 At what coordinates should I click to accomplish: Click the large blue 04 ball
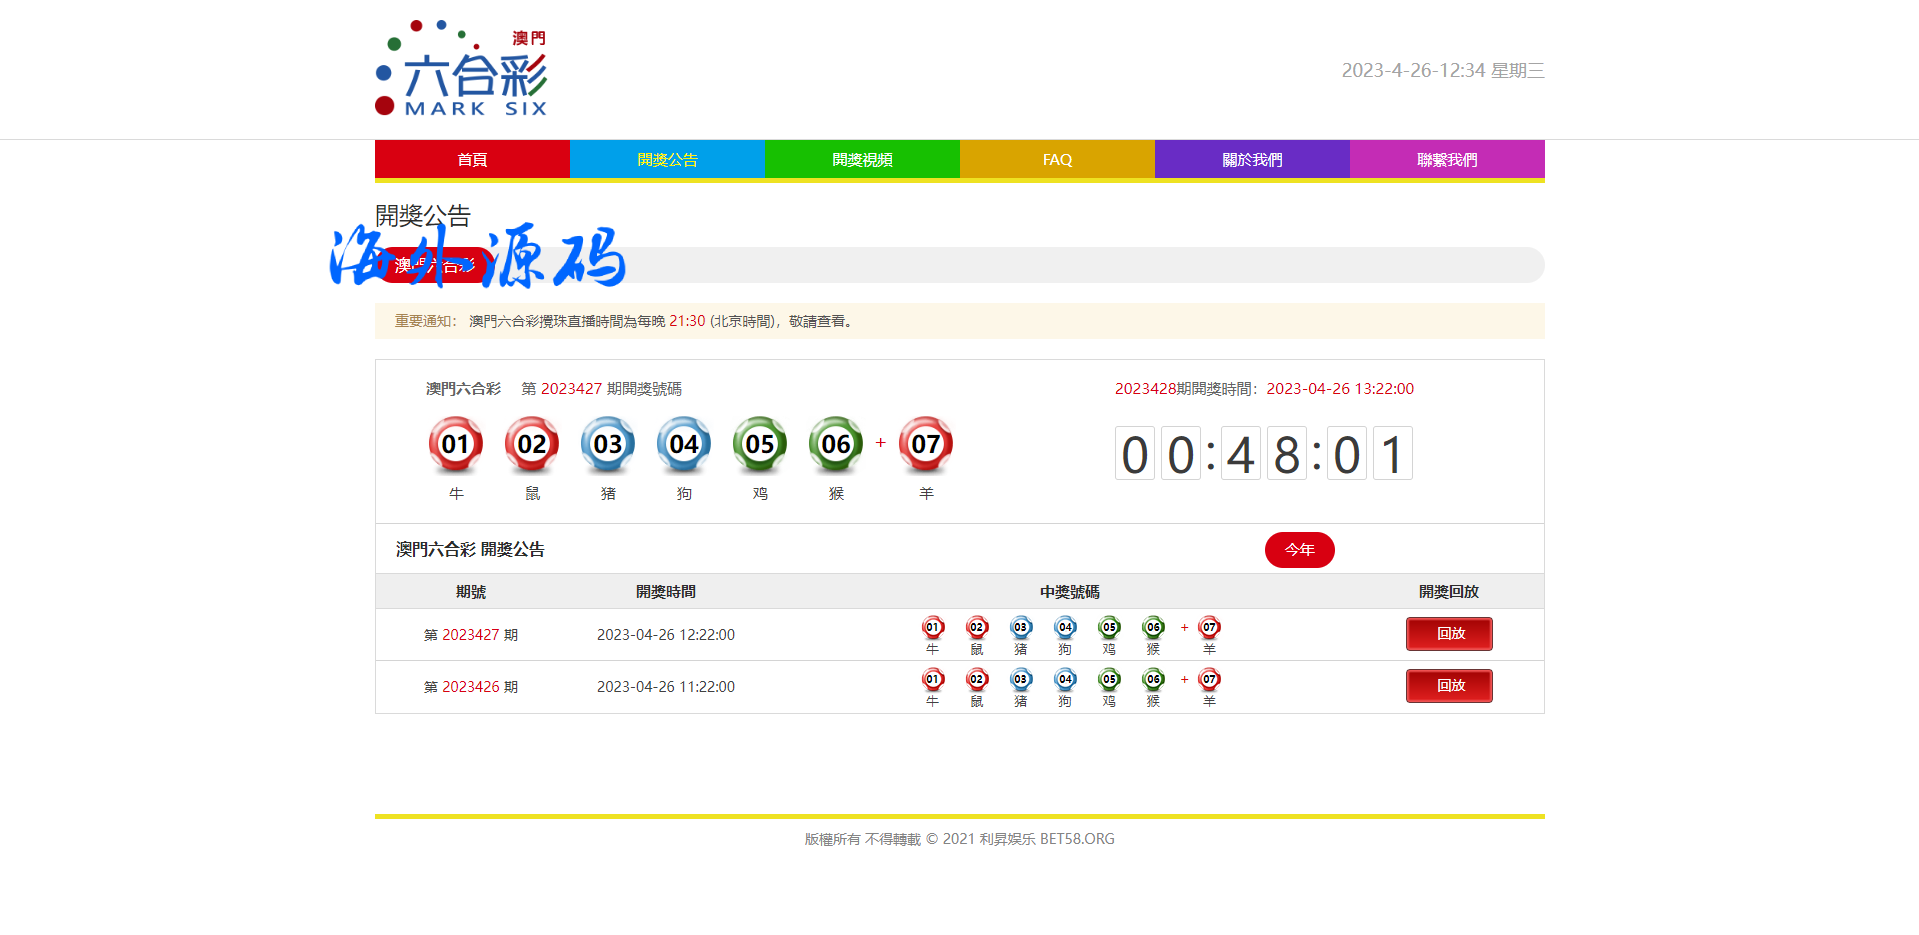pos(684,444)
